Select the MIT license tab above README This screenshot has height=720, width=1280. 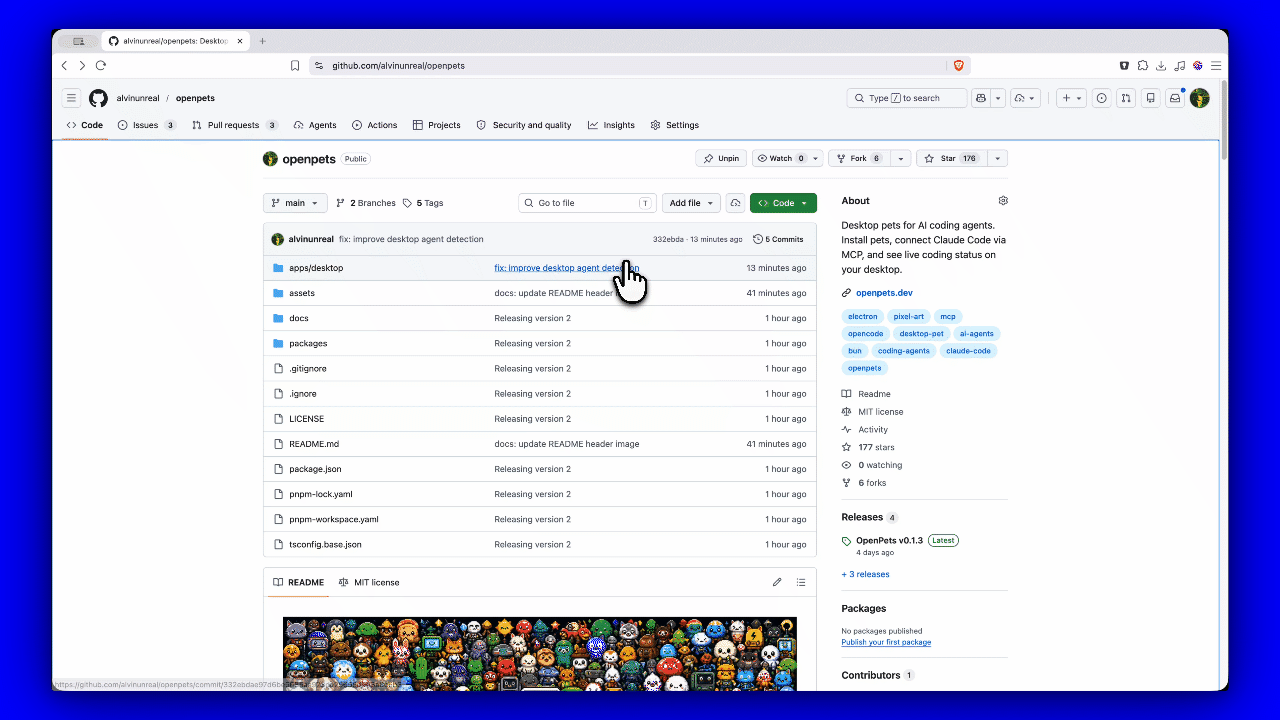click(x=369, y=582)
